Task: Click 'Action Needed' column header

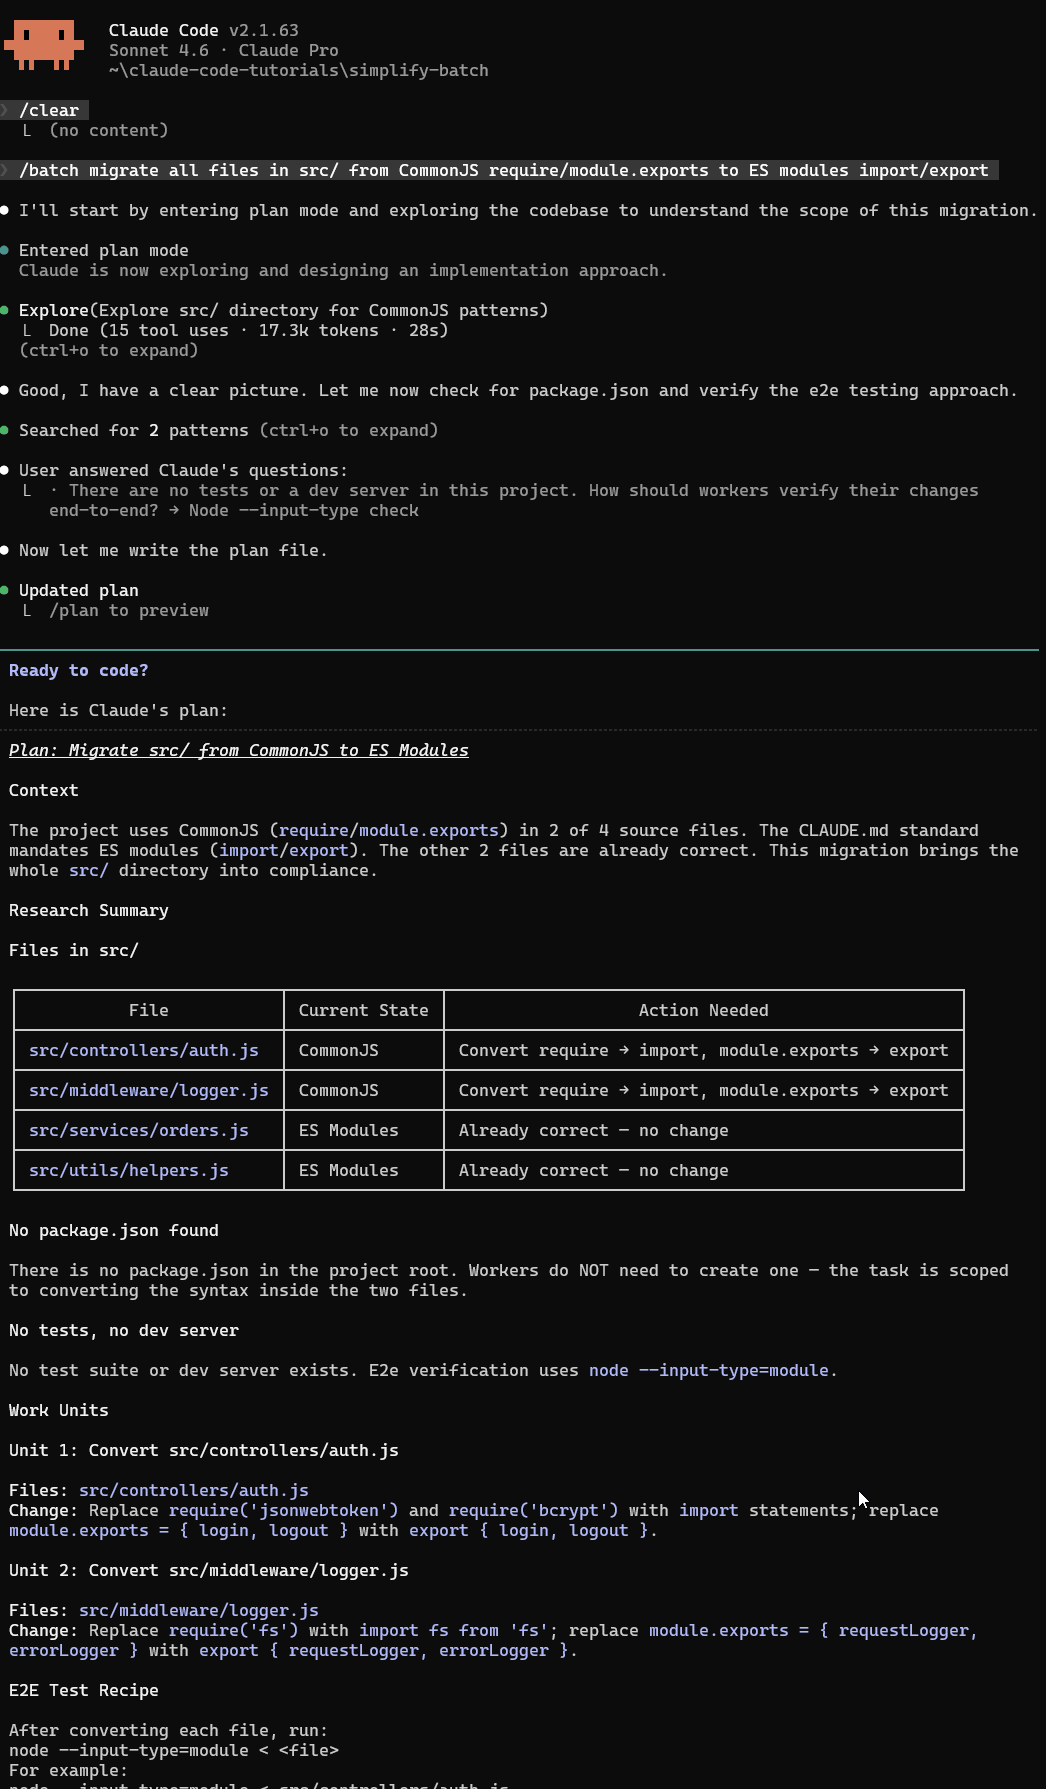Action: click(703, 1010)
